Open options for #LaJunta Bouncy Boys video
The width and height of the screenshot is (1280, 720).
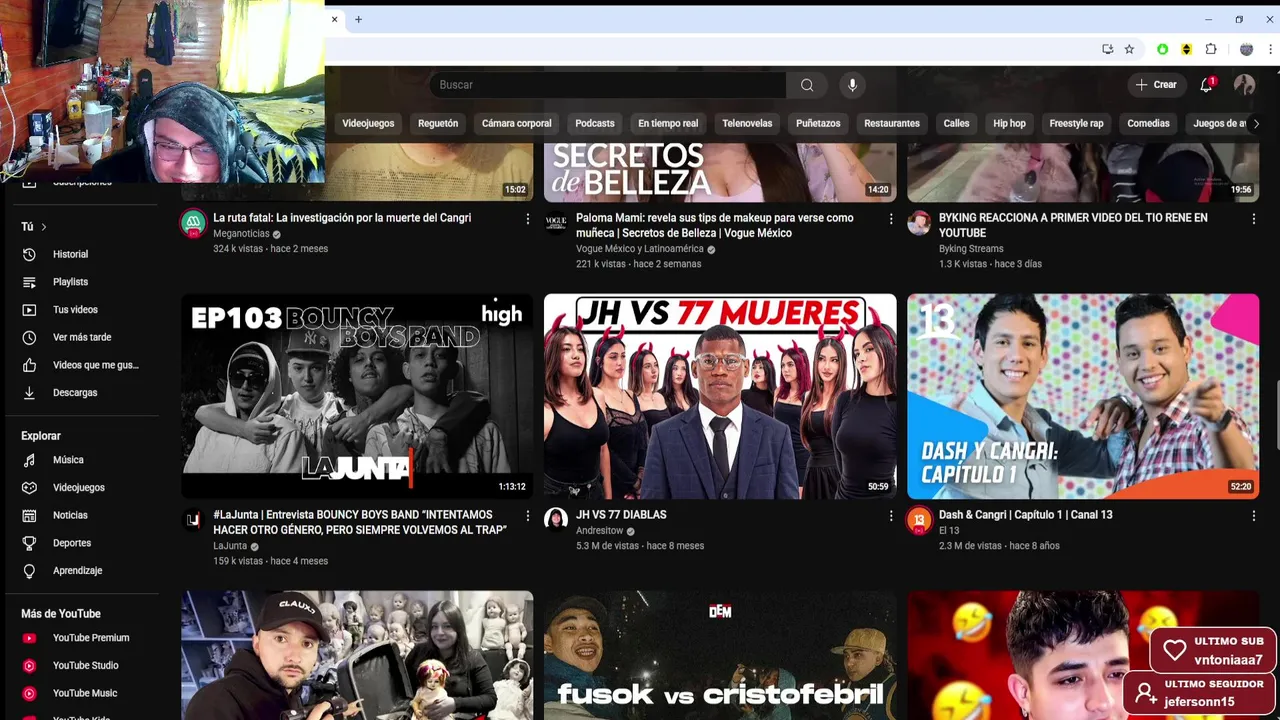coord(528,516)
